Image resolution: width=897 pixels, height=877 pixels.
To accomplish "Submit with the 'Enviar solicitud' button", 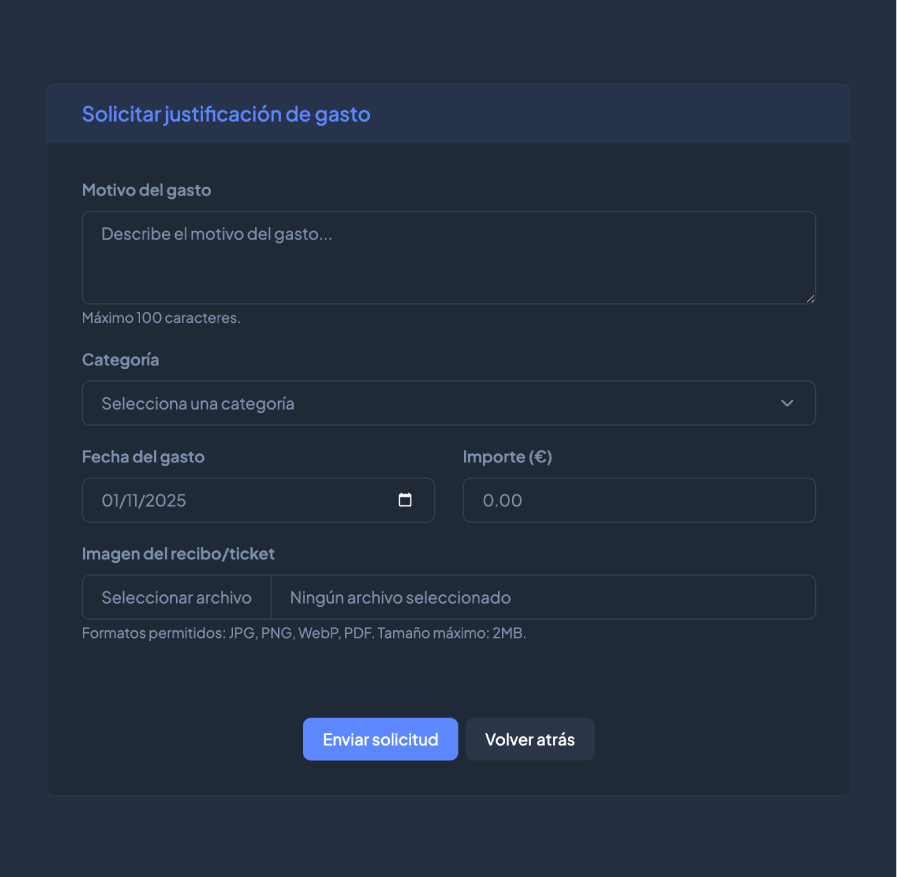I will pos(380,739).
